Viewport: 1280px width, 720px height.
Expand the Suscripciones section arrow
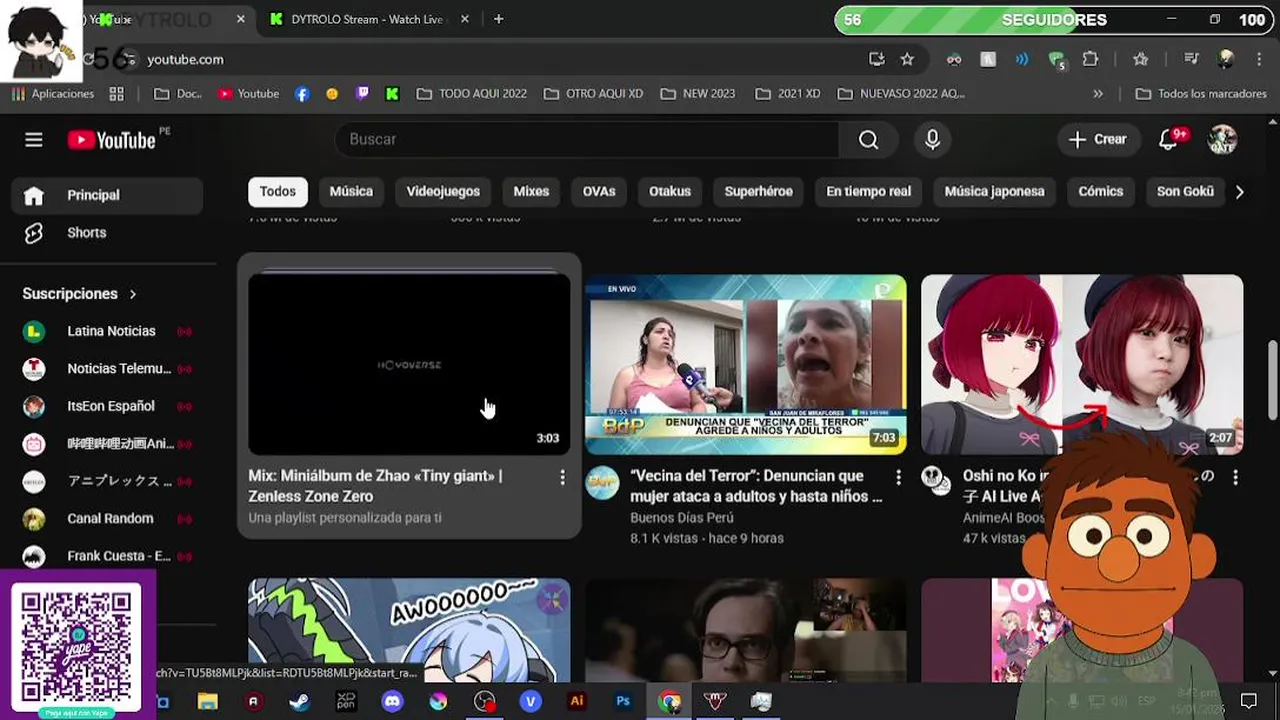(132, 294)
